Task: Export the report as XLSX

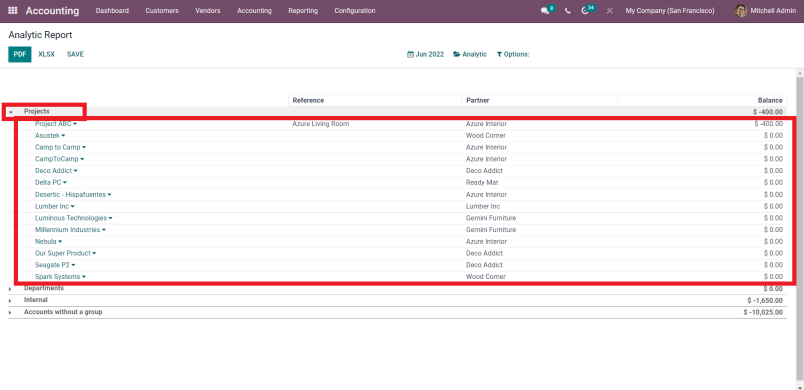Action: tap(46, 54)
